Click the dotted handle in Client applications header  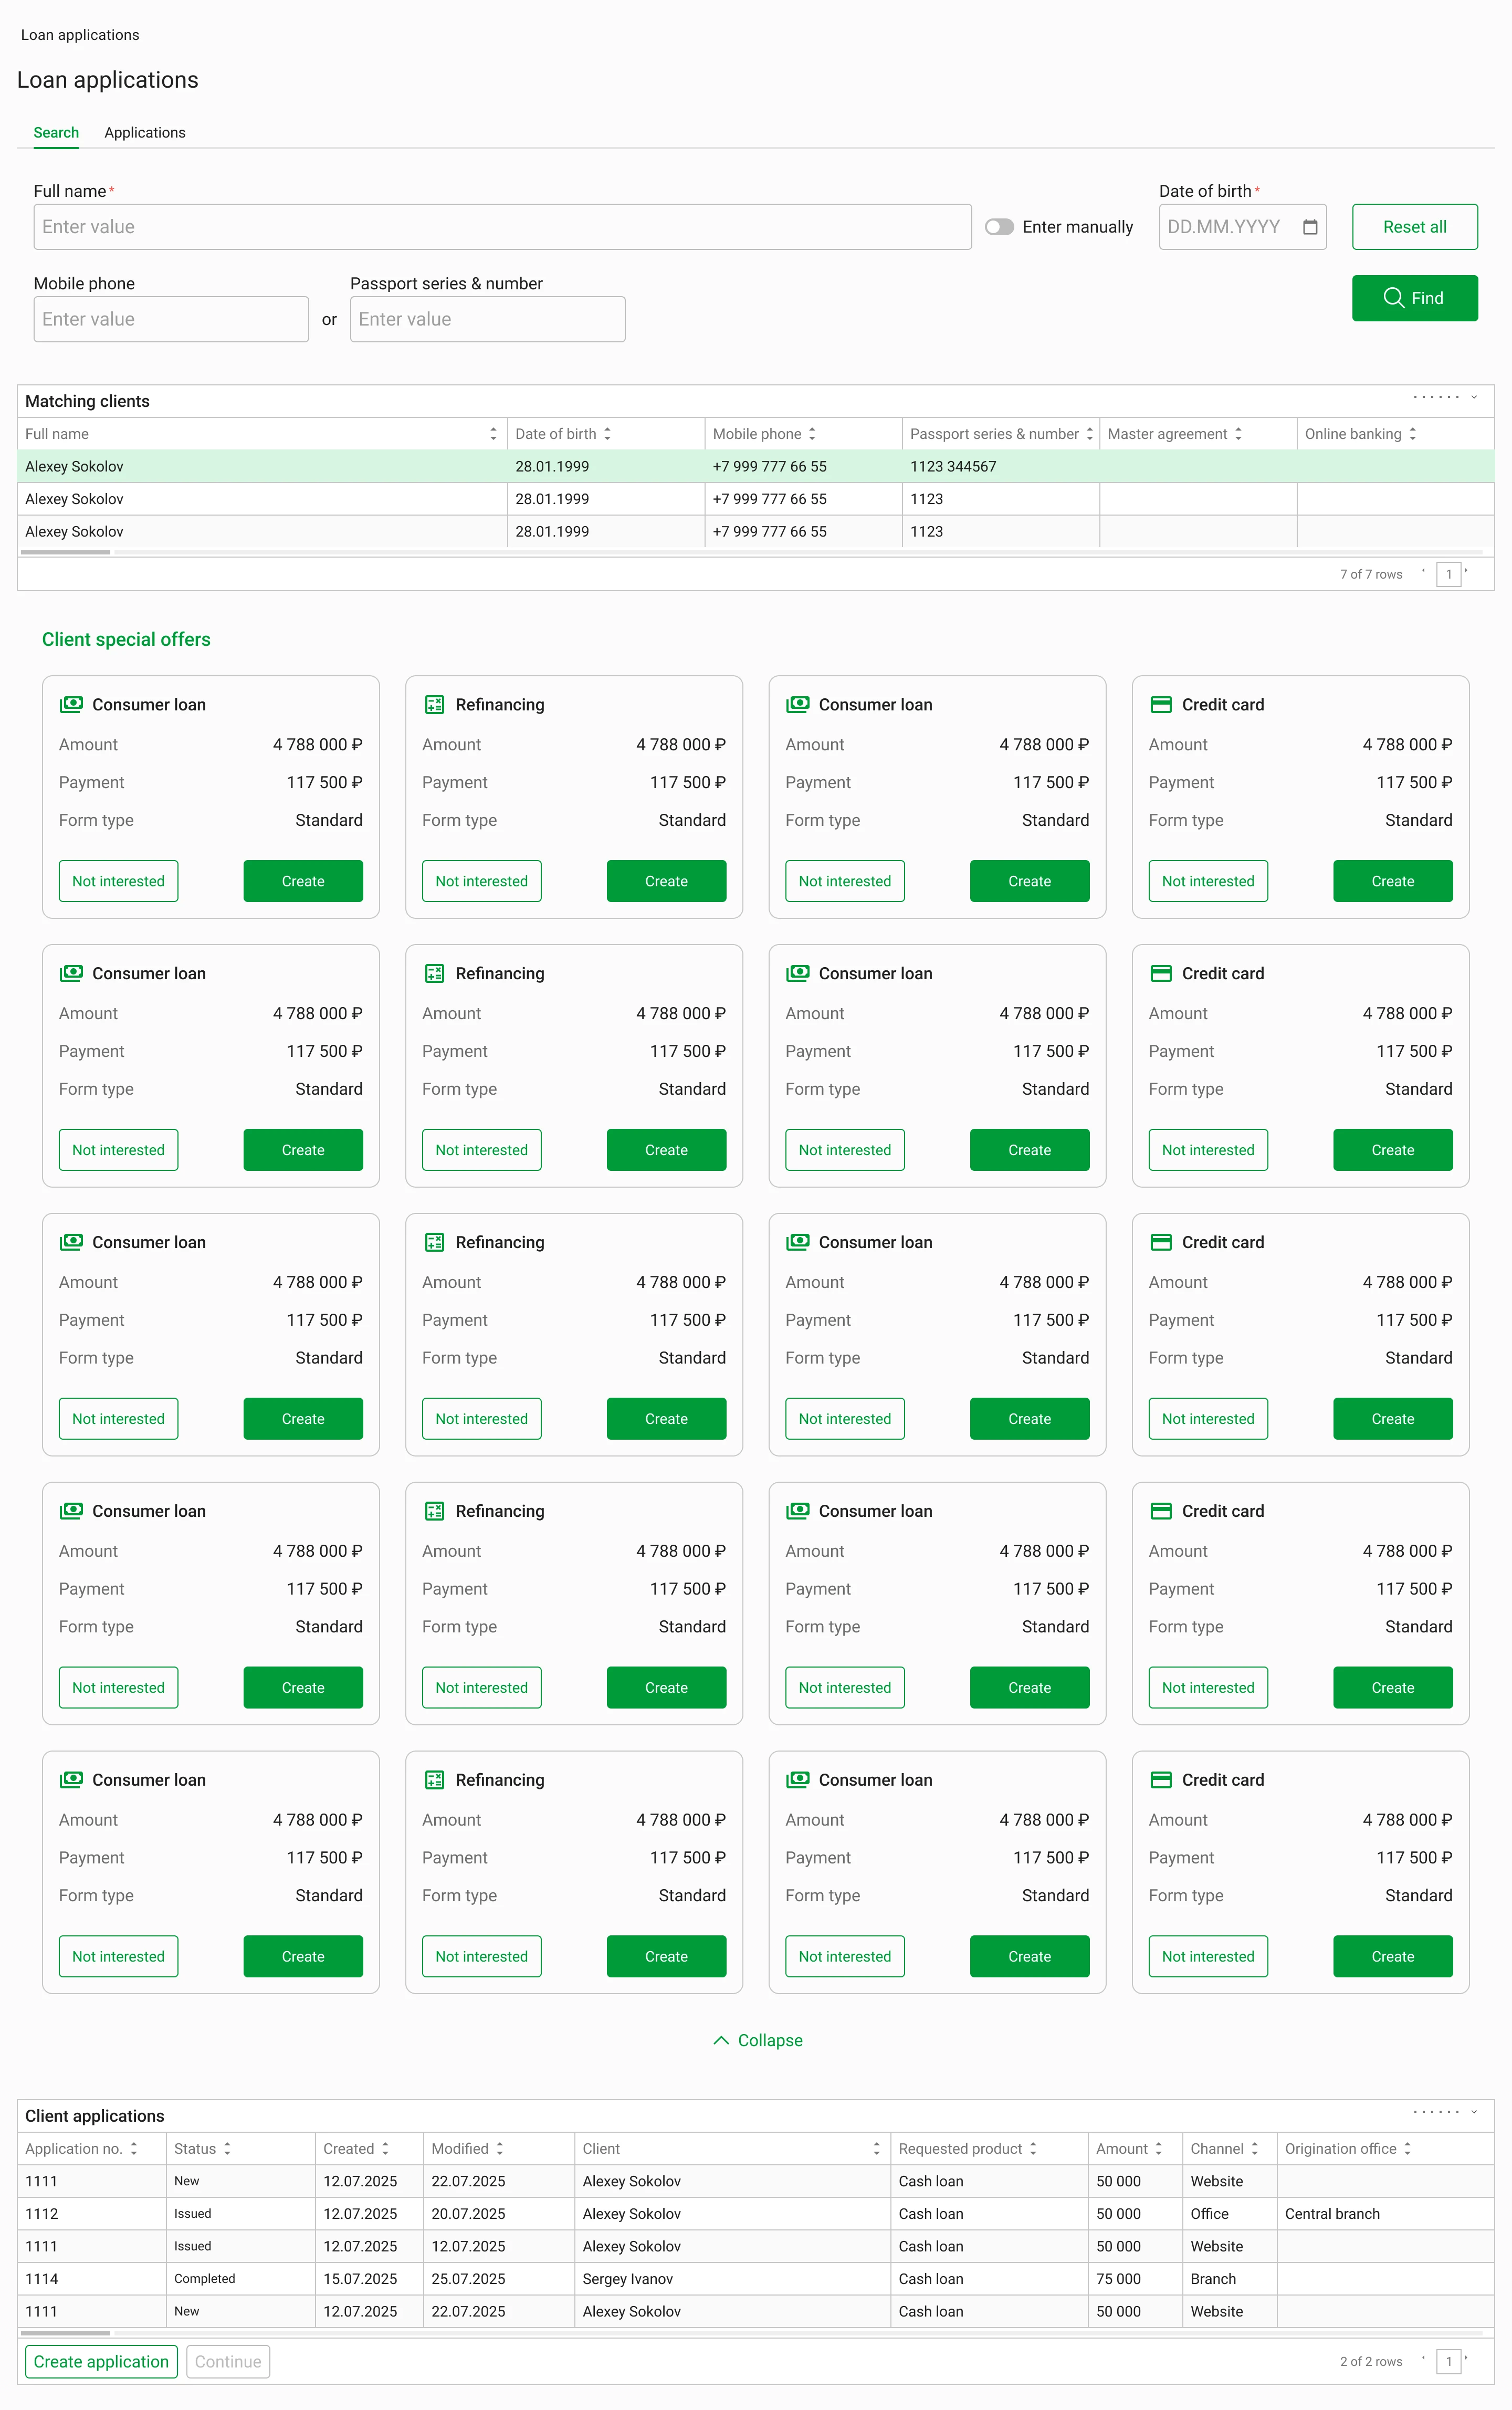coord(1436,2112)
